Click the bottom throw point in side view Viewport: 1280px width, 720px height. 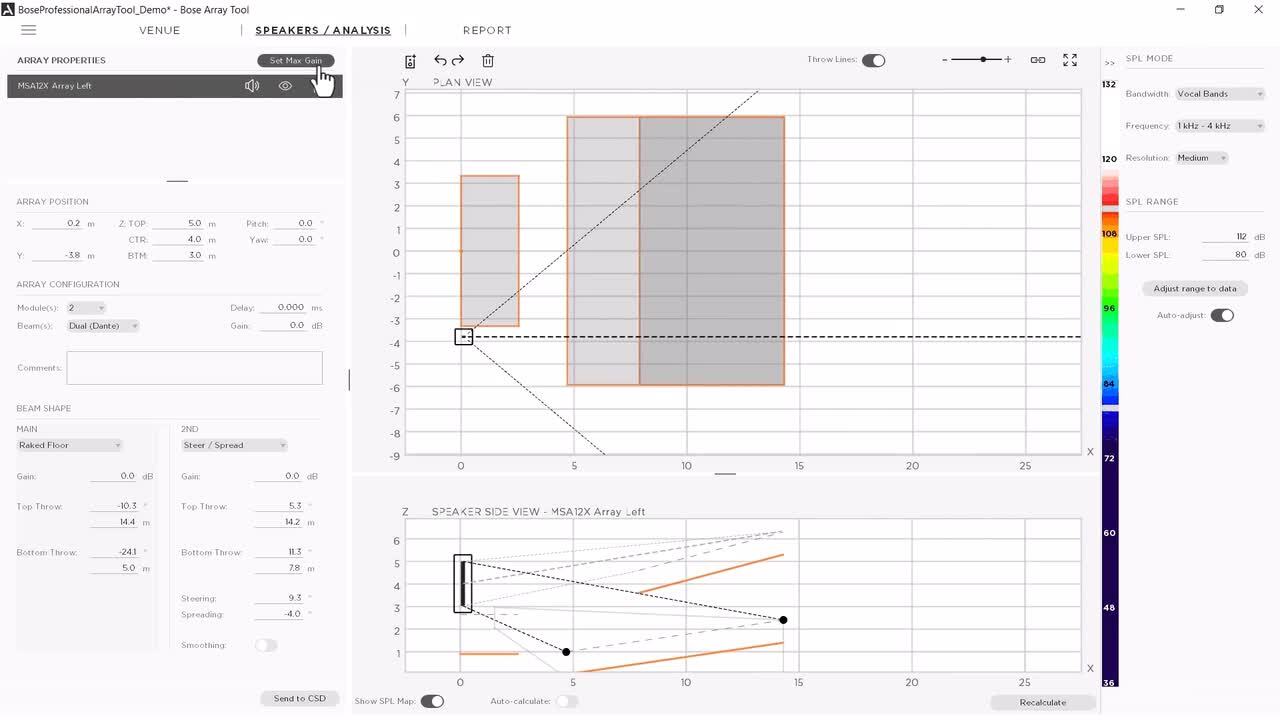566,652
